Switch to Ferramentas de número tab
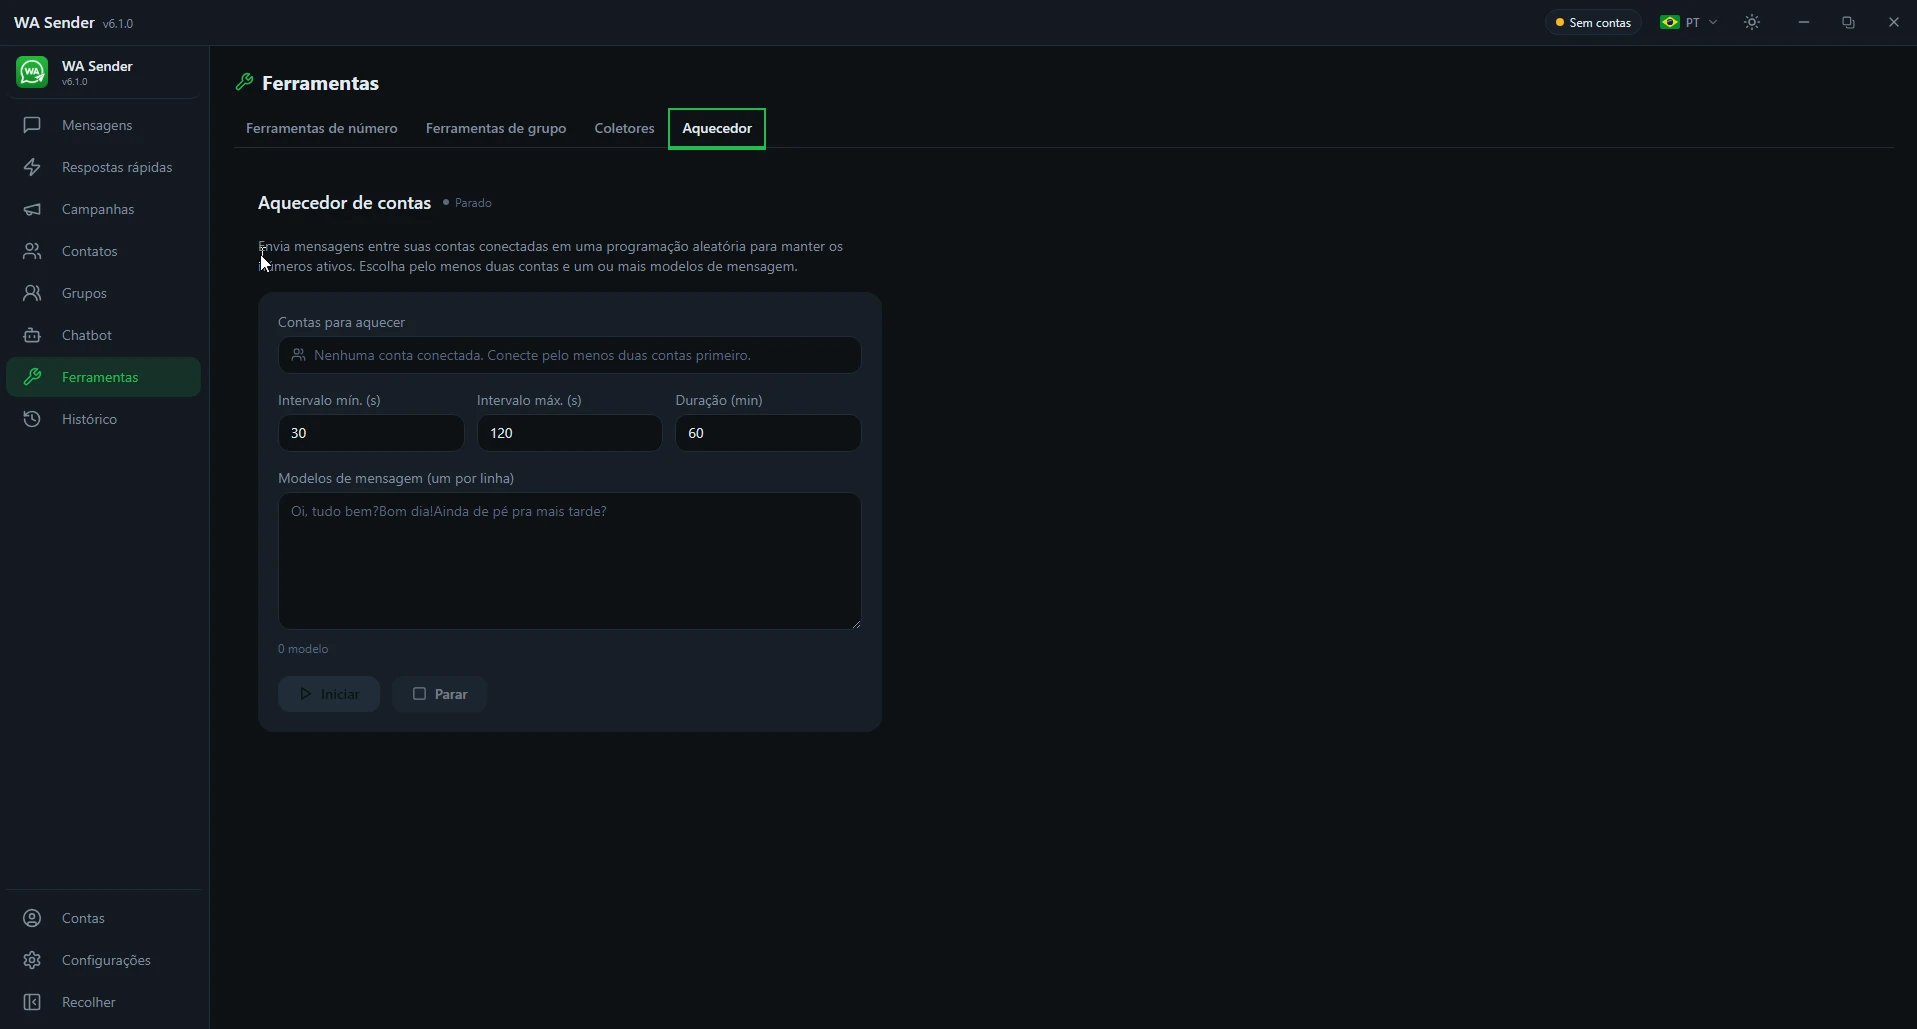This screenshot has width=1917, height=1029. click(x=322, y=128)
